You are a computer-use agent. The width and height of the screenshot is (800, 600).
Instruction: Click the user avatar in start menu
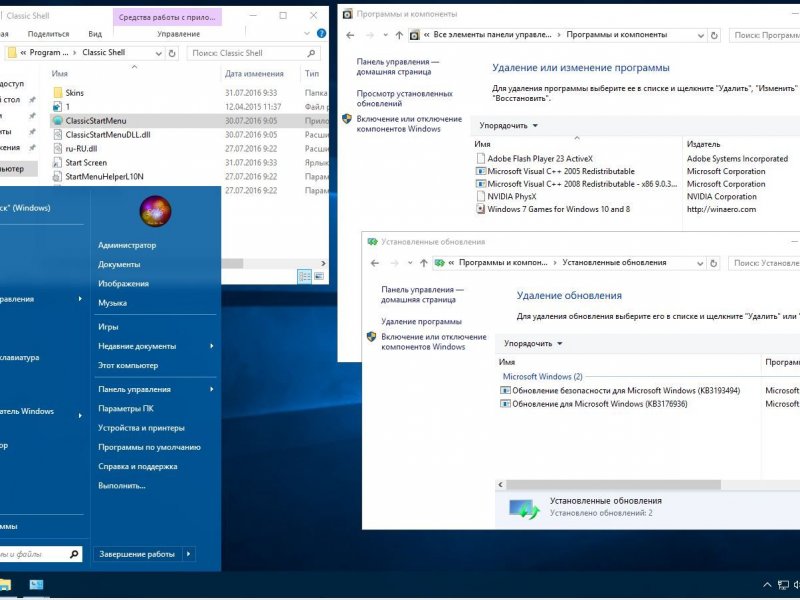[x=155, y=211]
